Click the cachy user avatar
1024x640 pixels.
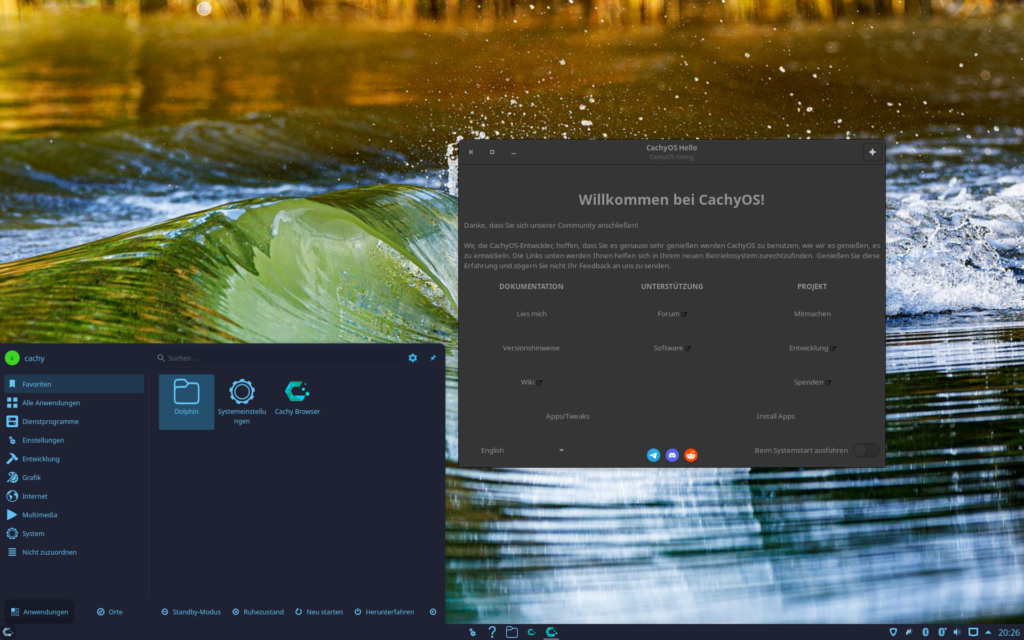tap(12, 358)
